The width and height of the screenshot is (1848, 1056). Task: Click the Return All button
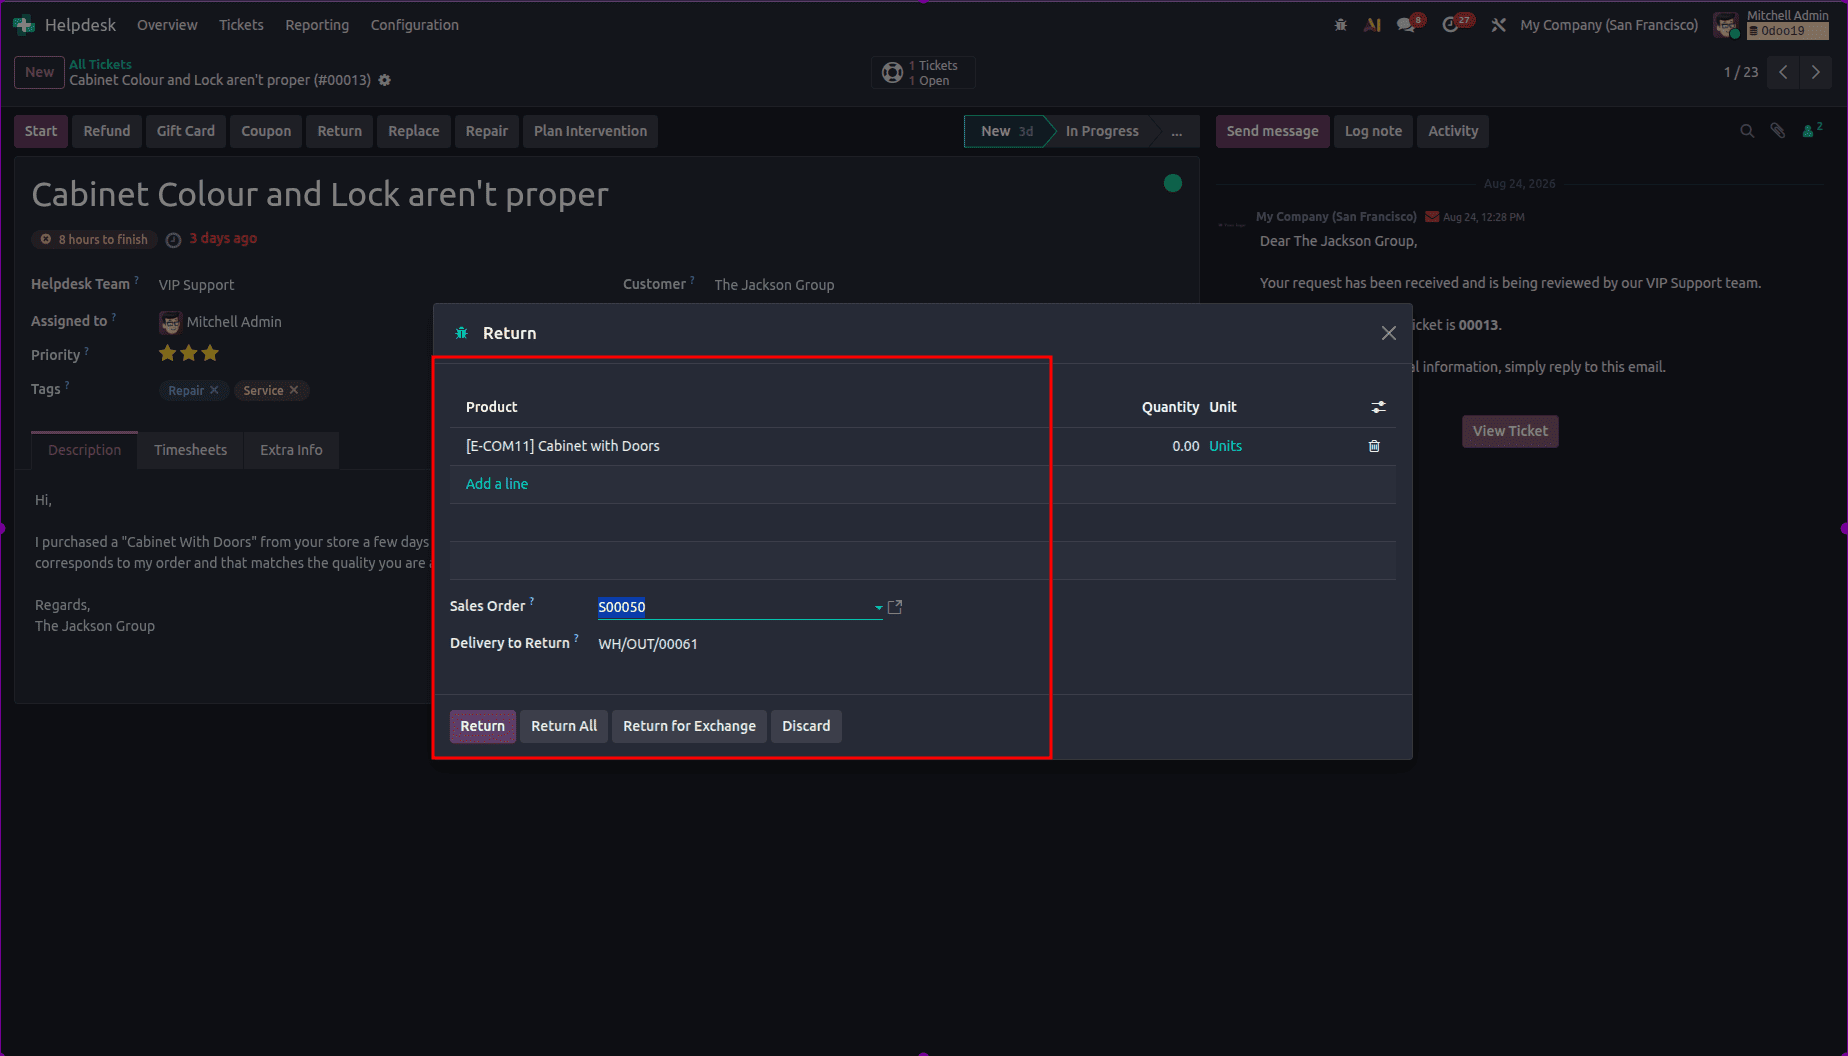tap(564, 726)
